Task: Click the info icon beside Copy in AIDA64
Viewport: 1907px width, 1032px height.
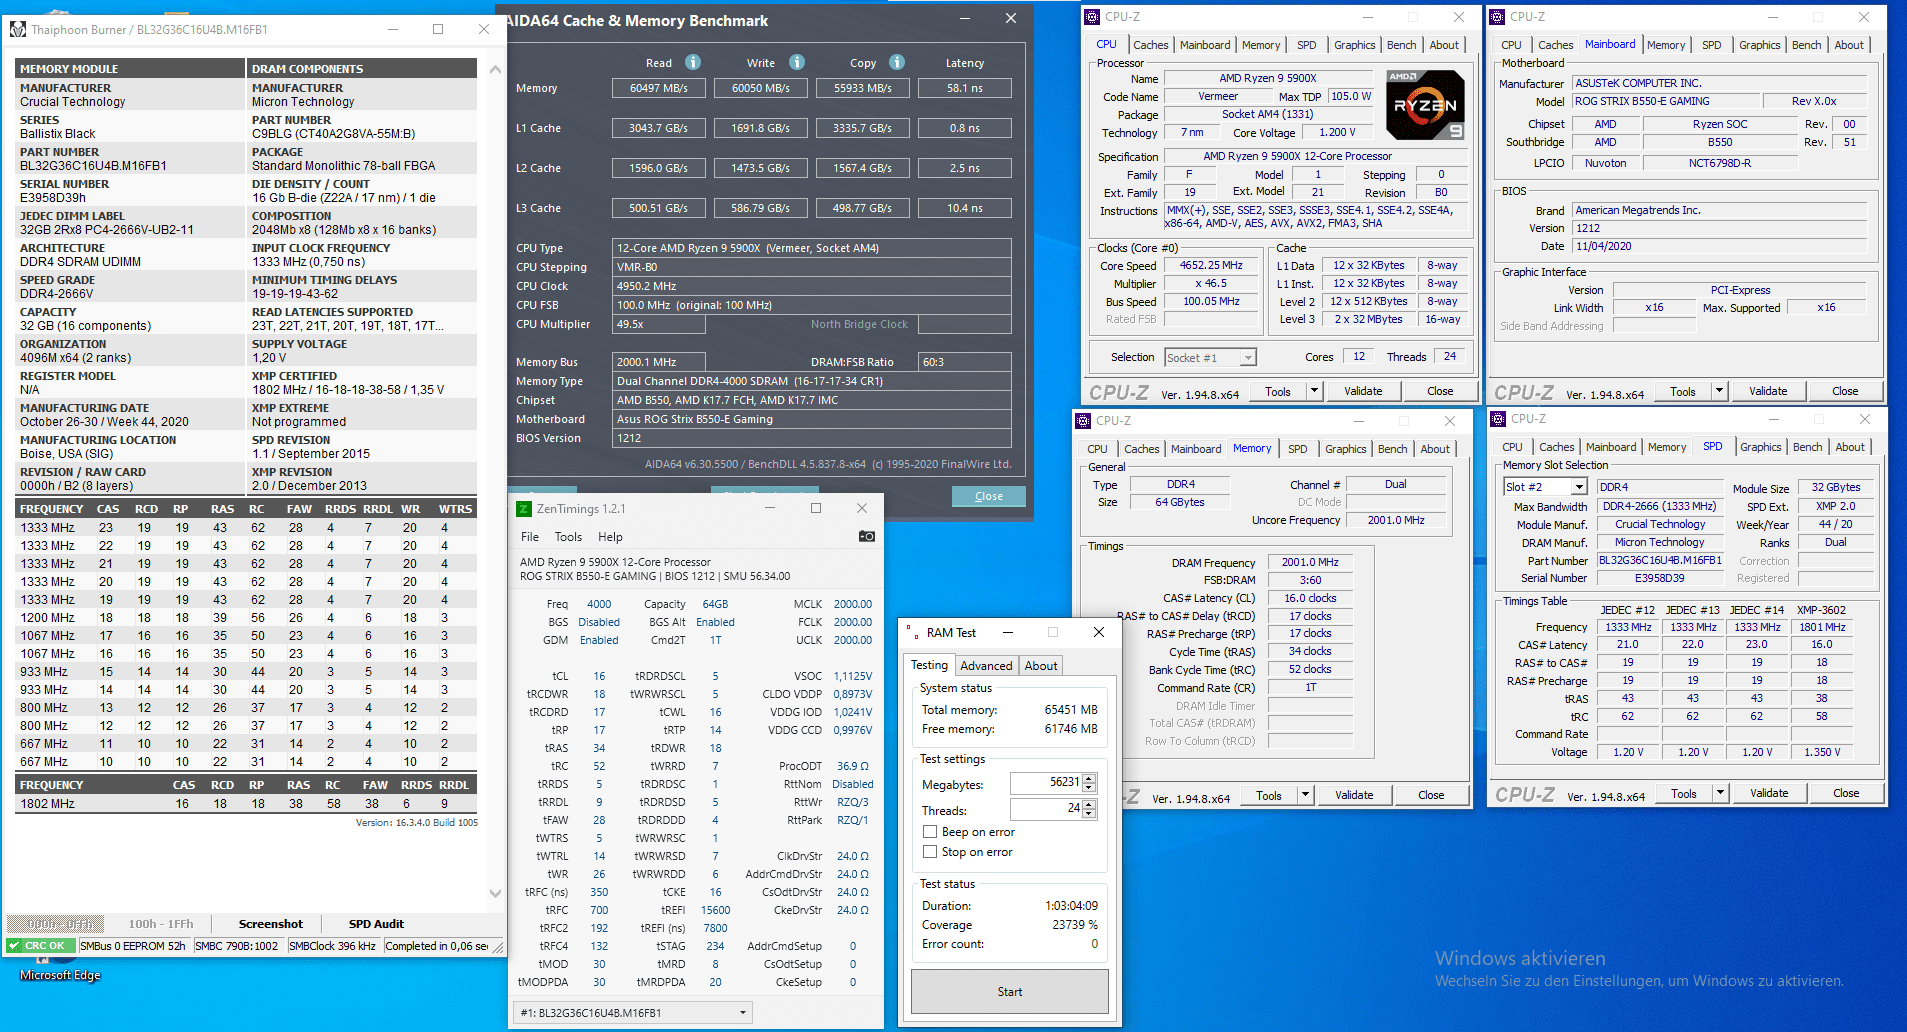Action: 897,62
